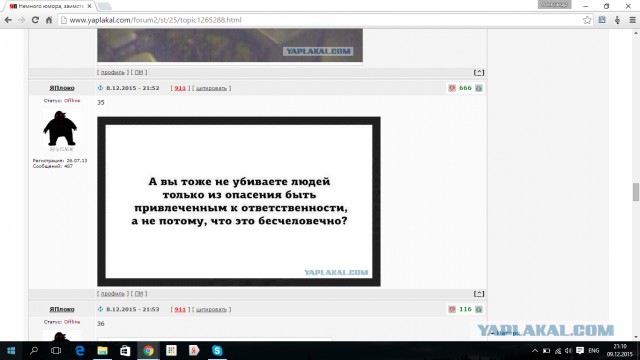
Task: Switch input language via ENG indicator
Action: pos(593,351)
